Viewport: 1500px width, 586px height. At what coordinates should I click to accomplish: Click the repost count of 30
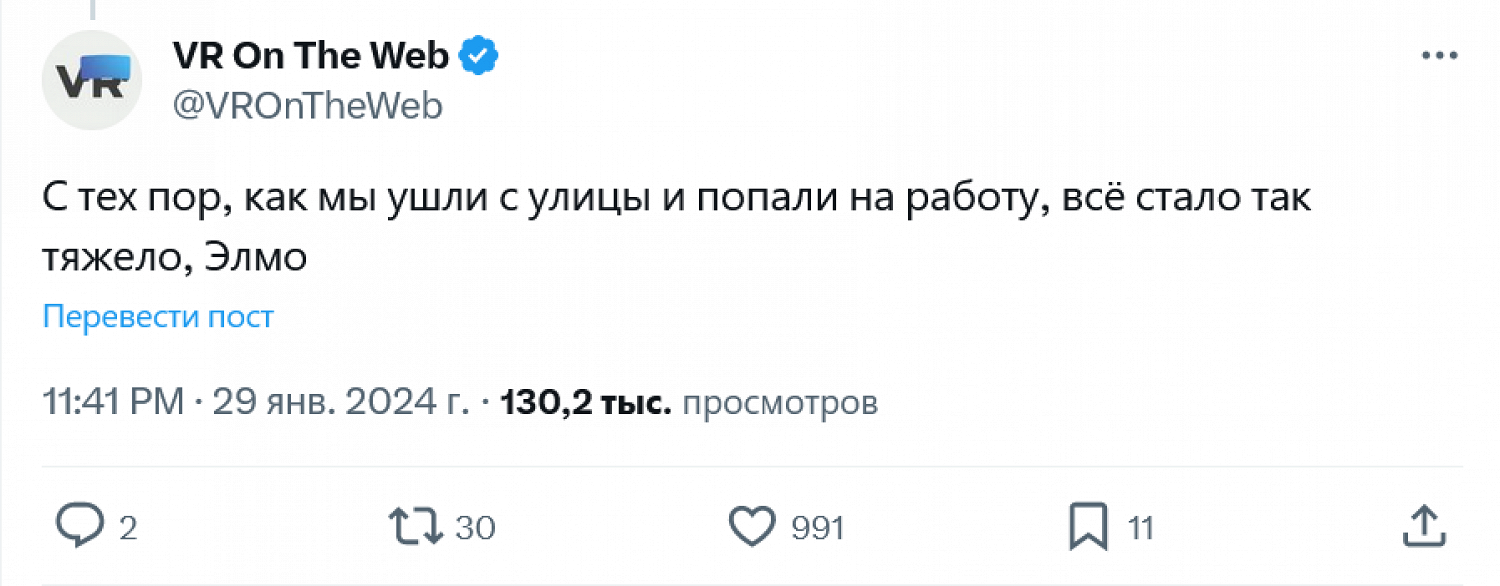click(x=475, y=528)
